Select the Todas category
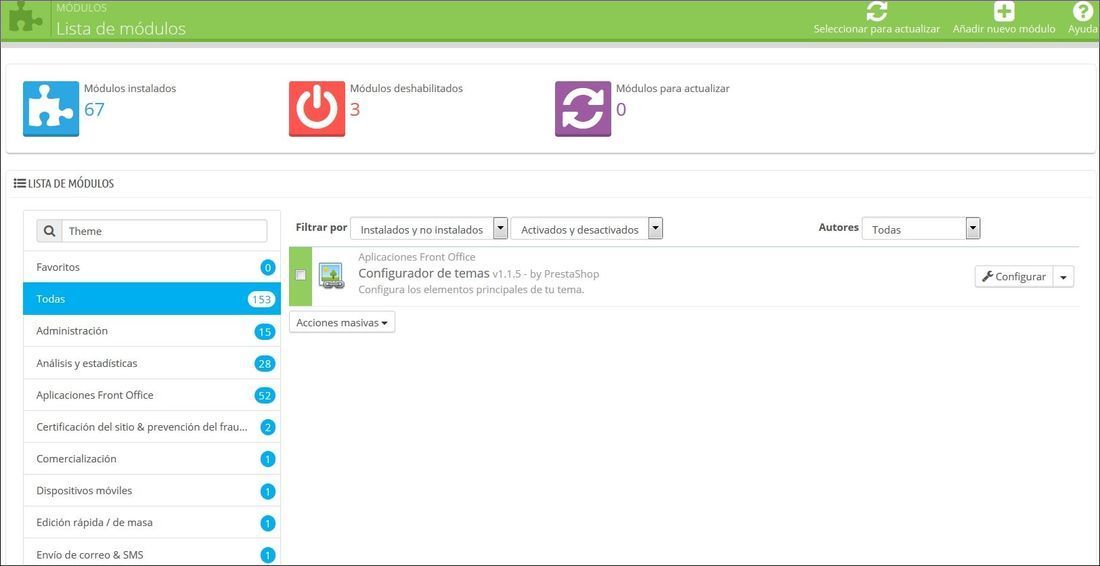Viewport: 1100px width, 566px height. click(152, 299)
